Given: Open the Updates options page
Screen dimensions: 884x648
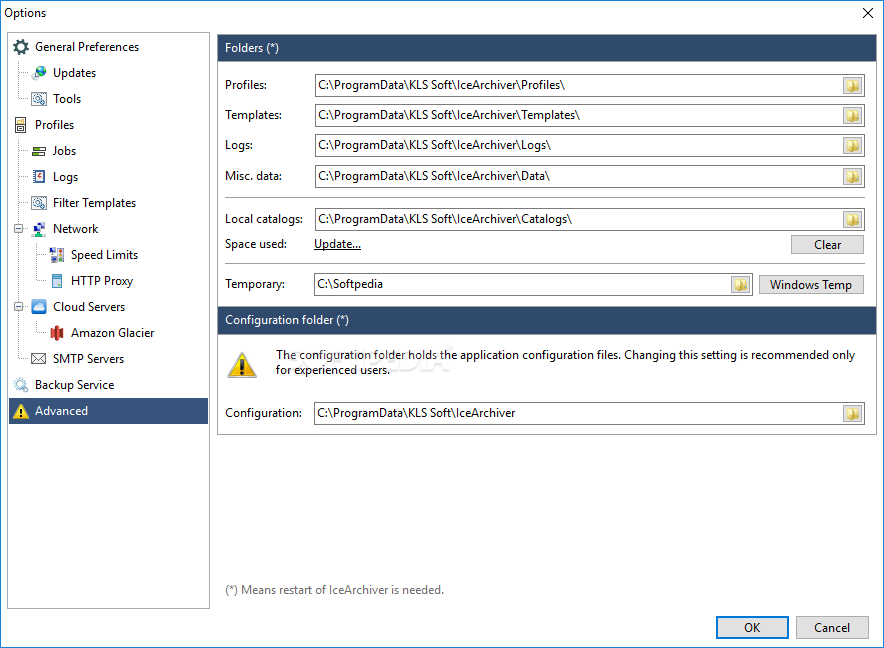Looking at the screenshot, I should coord(74,73).
